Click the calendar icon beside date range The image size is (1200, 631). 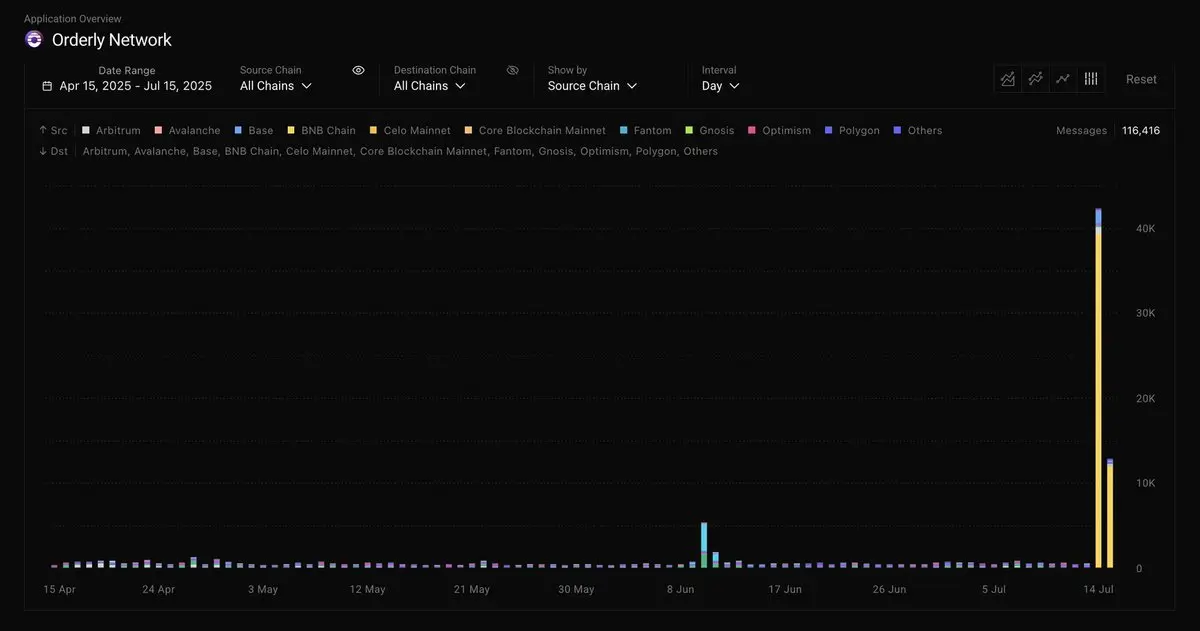point(47,86)
